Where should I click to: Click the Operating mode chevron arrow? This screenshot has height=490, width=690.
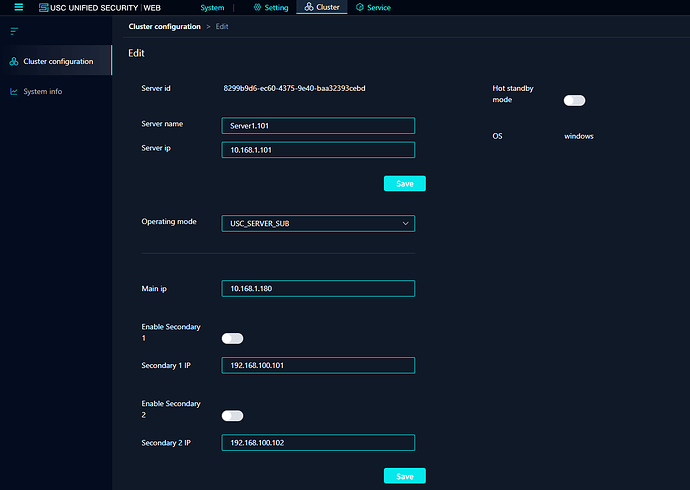(x=405, y=223)
